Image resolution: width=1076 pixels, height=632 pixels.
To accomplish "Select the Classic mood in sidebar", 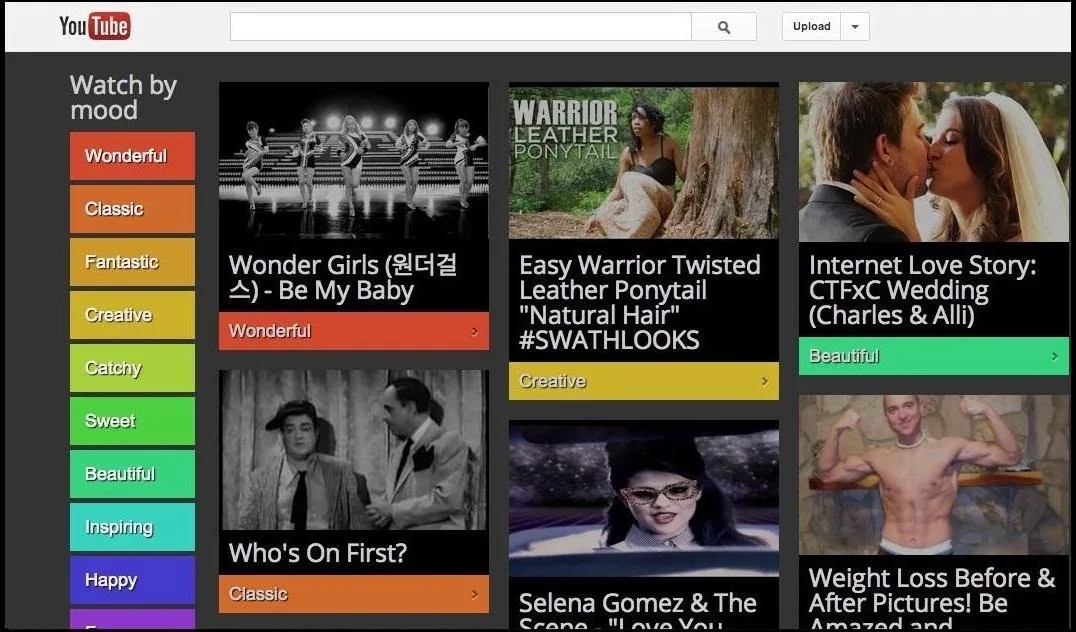I will (132, 209).
